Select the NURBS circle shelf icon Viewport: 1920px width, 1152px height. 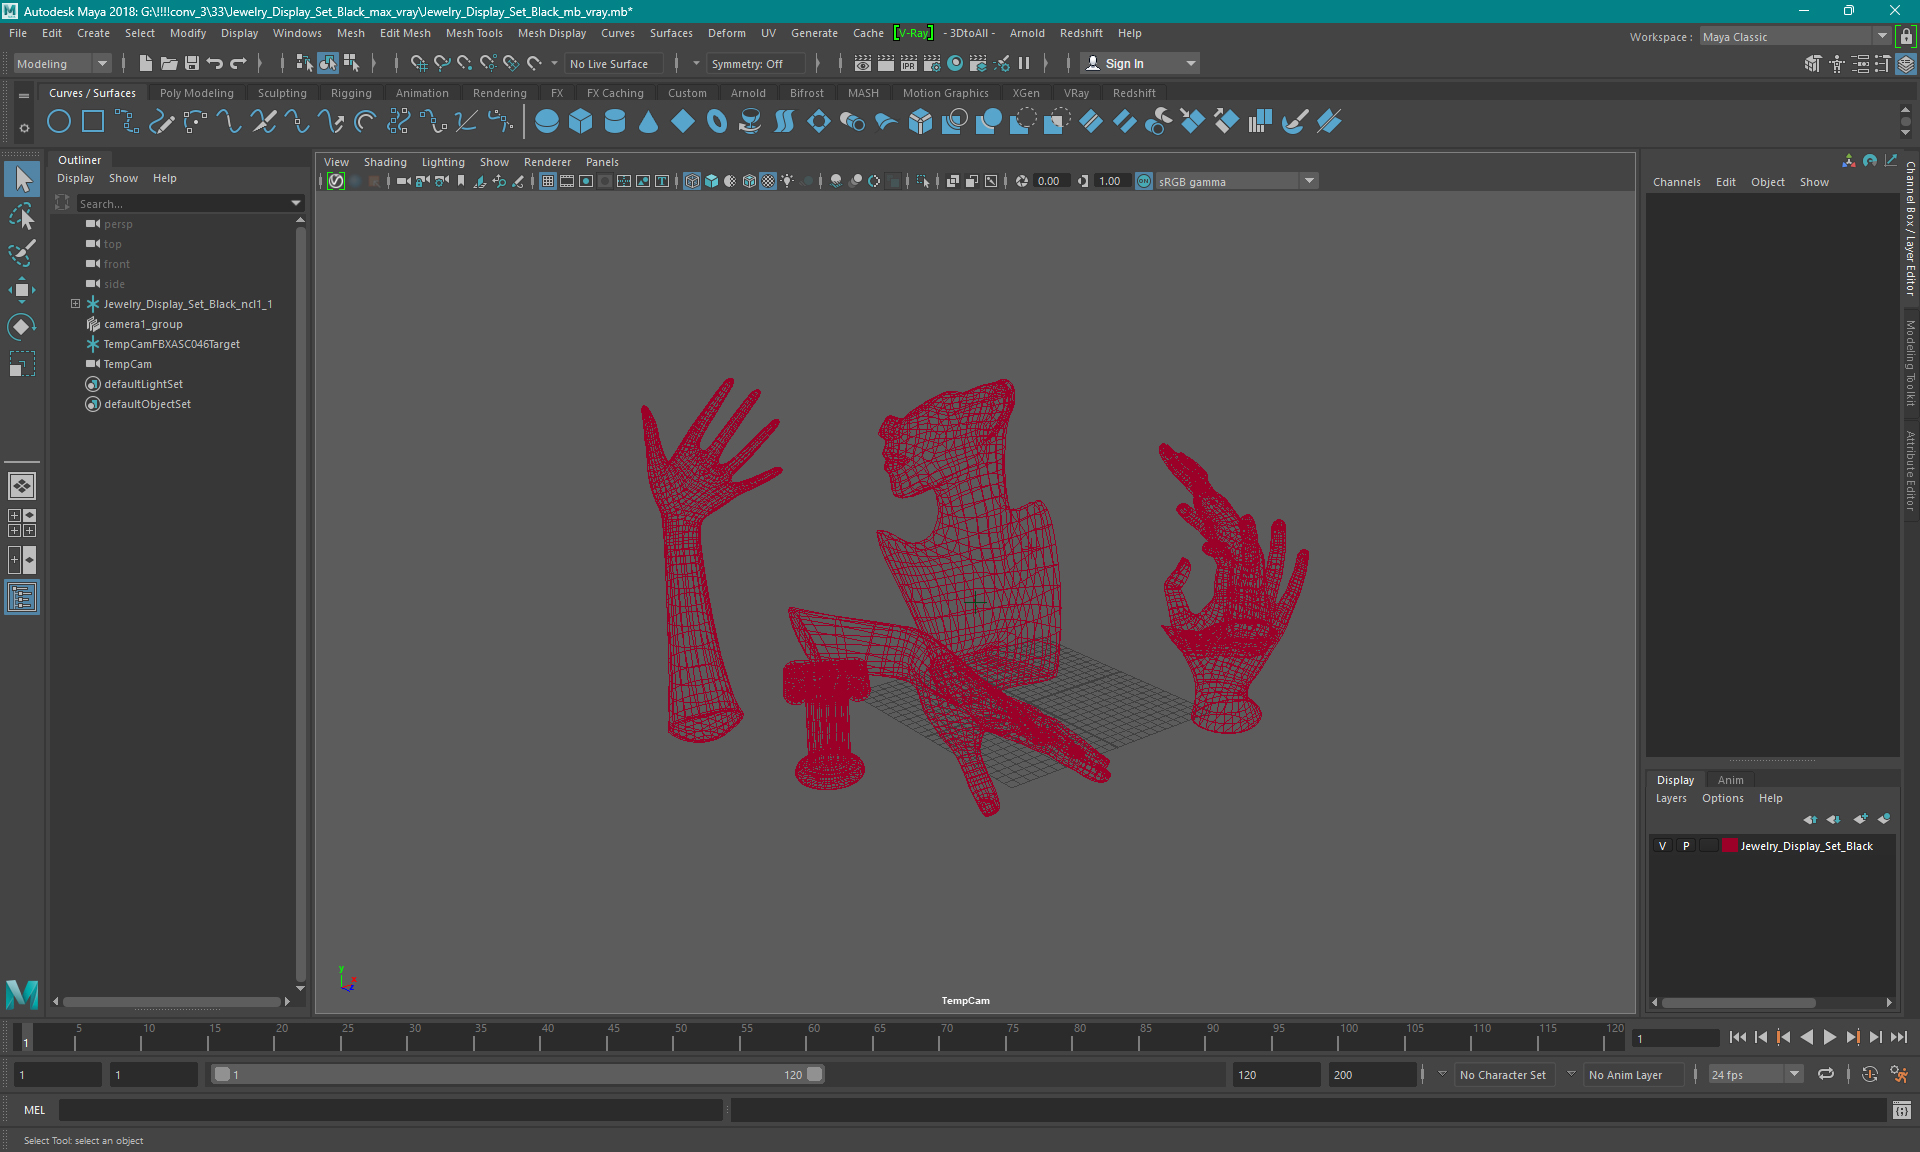point(59,122)
